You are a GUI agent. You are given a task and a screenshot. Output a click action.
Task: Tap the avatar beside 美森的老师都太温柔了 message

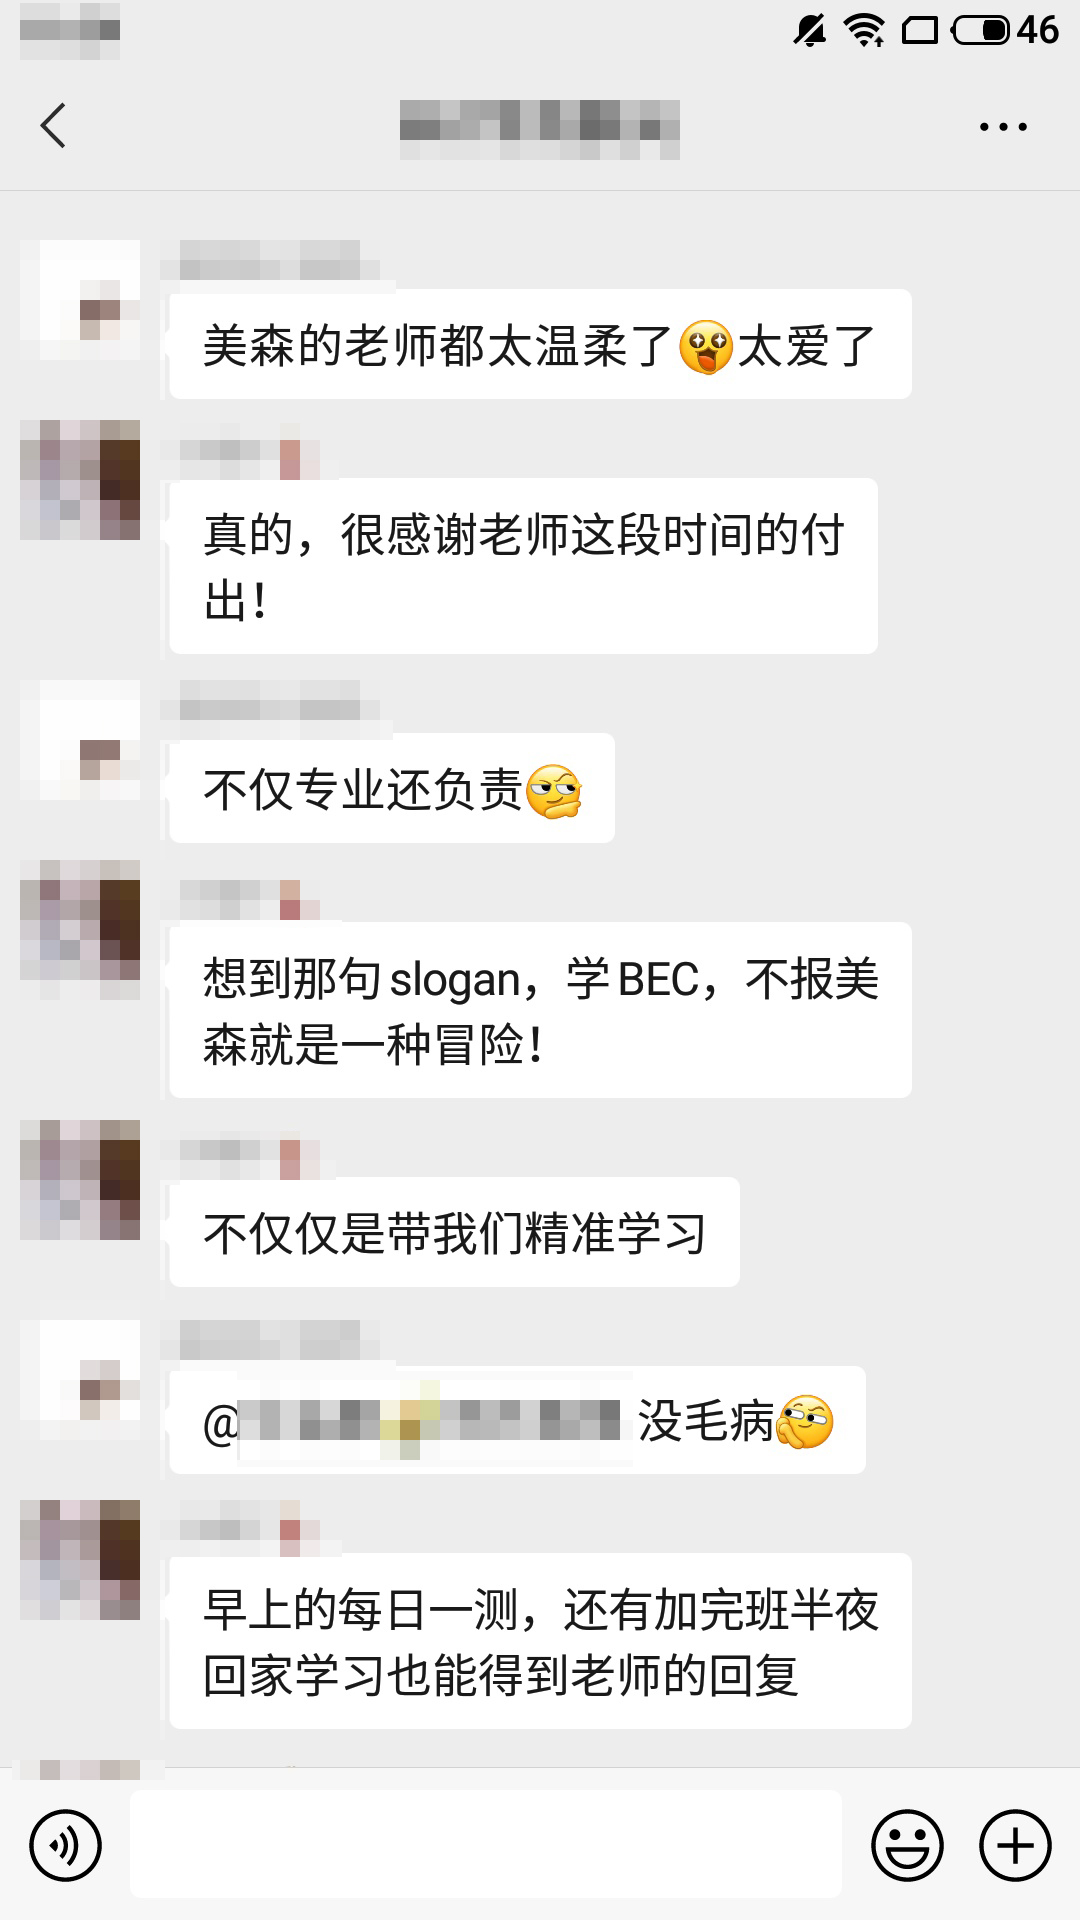pyautogui.click(x=80, y=300)
